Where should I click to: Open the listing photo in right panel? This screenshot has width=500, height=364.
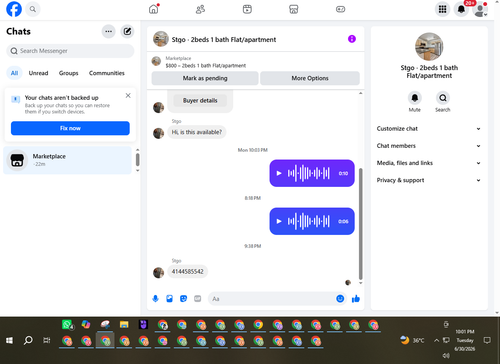coord(429,47)
